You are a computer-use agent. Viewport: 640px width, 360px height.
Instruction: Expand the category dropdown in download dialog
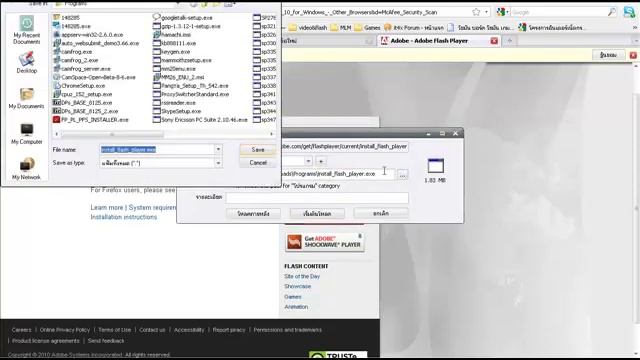(308, 161)
